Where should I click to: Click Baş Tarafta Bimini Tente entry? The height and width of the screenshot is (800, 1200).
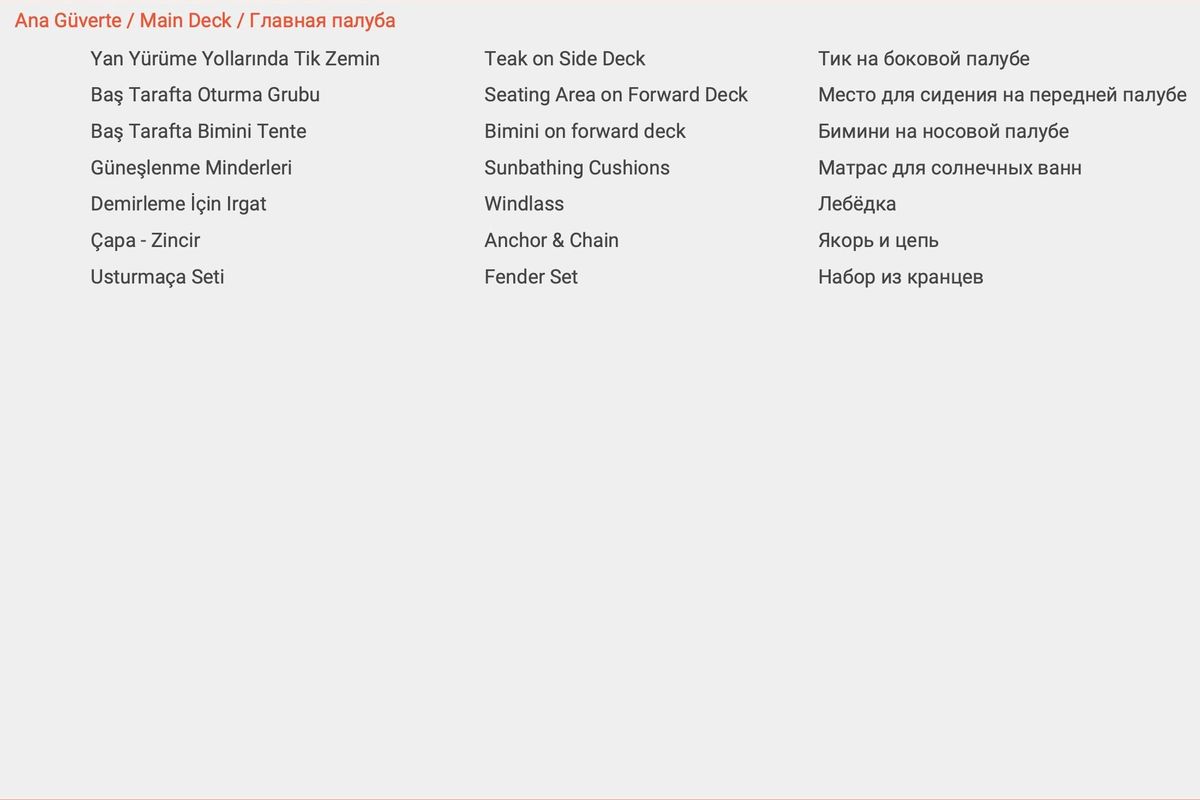198,131
